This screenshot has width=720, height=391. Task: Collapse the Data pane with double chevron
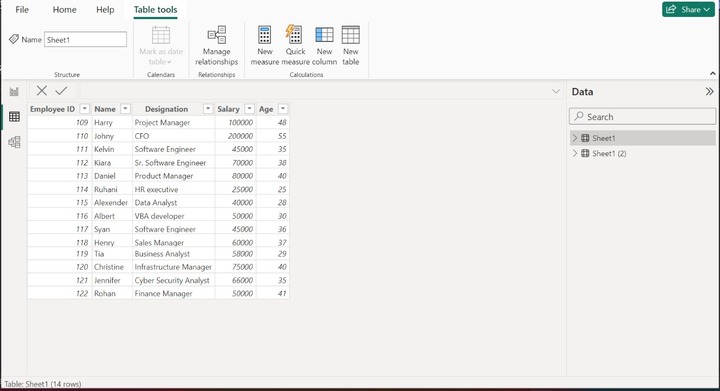[709, 91]
